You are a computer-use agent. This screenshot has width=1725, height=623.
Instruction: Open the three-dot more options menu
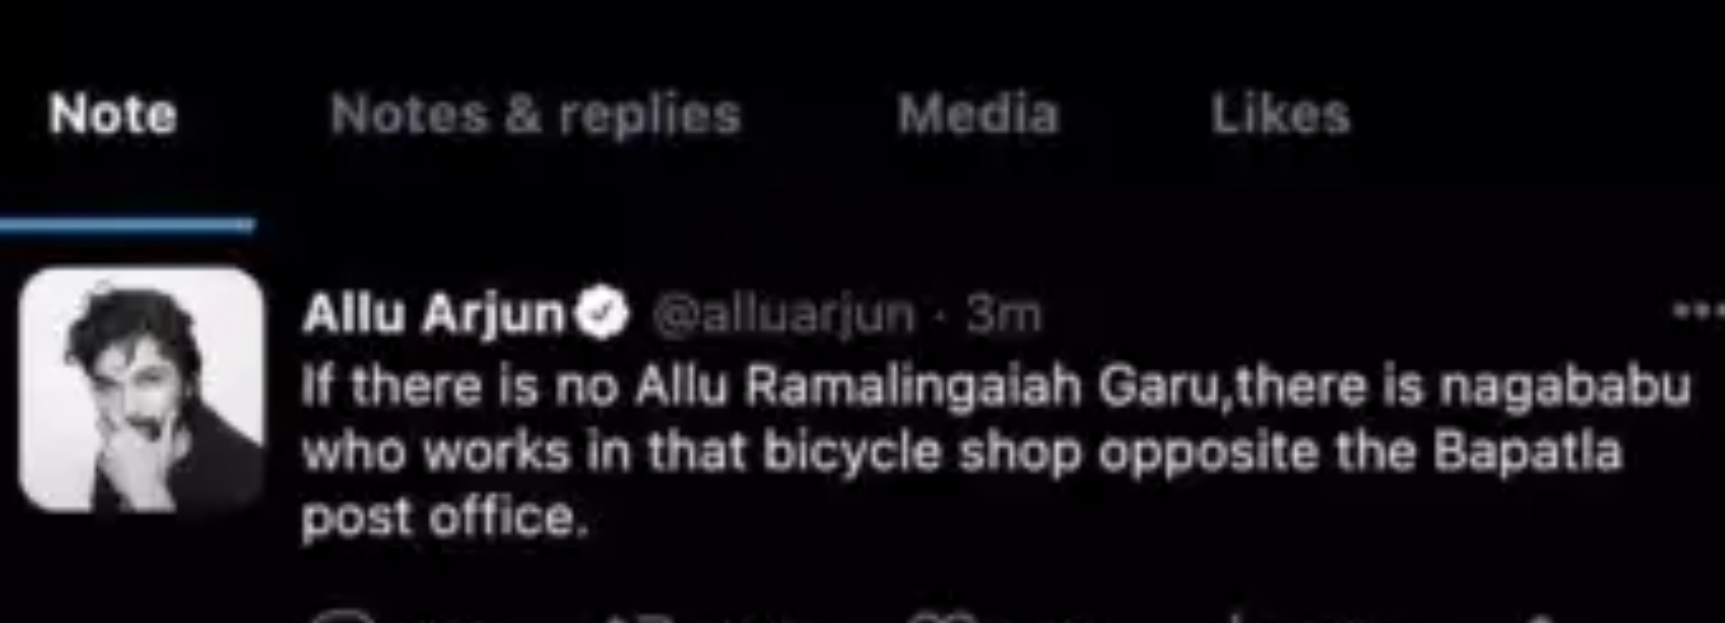click(x=1699, y=312)
